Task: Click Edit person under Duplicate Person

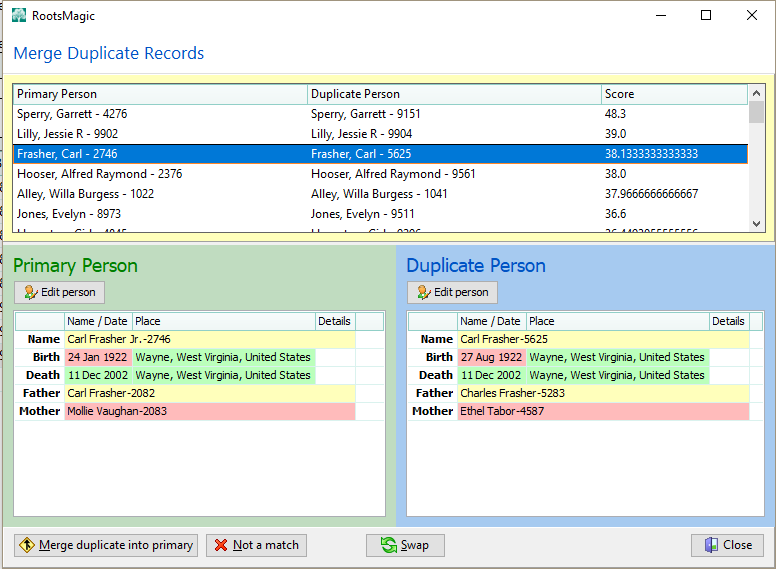Action: coord(452,292)
